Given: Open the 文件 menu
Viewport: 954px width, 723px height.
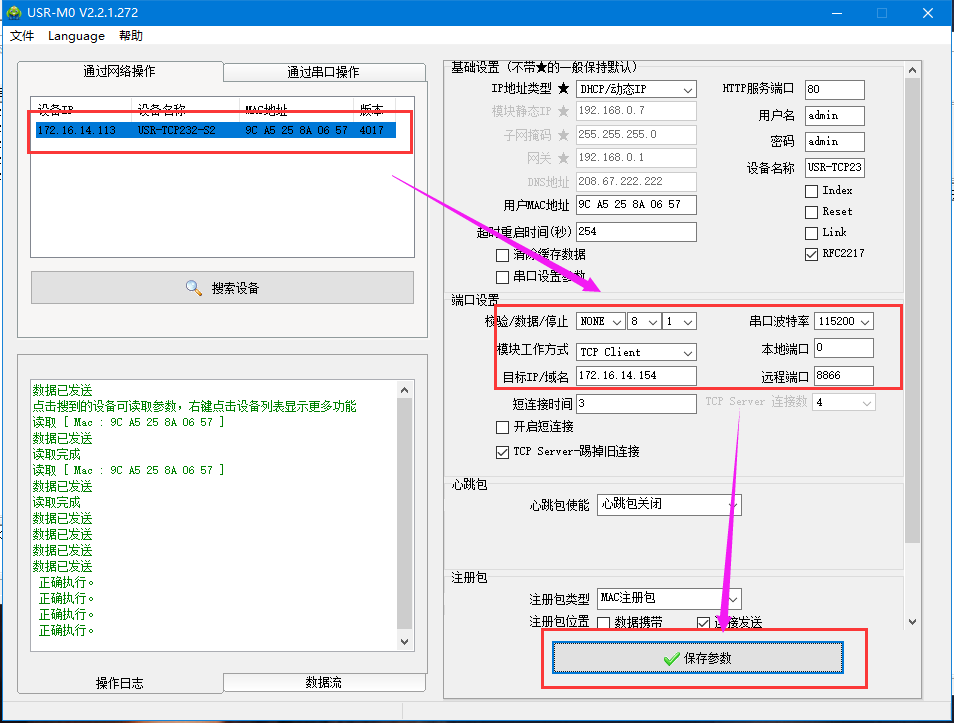Looking at the screenshot, I should click(x=22, y=36).
